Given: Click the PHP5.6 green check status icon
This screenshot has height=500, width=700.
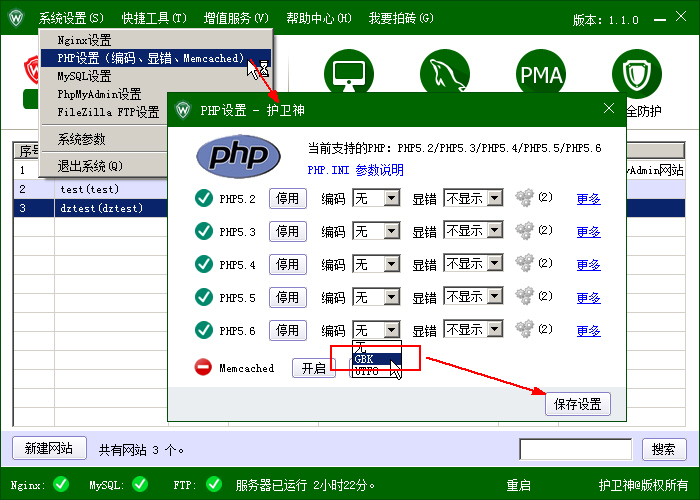Looking at the screenshot, I should (x=204, y=330).
